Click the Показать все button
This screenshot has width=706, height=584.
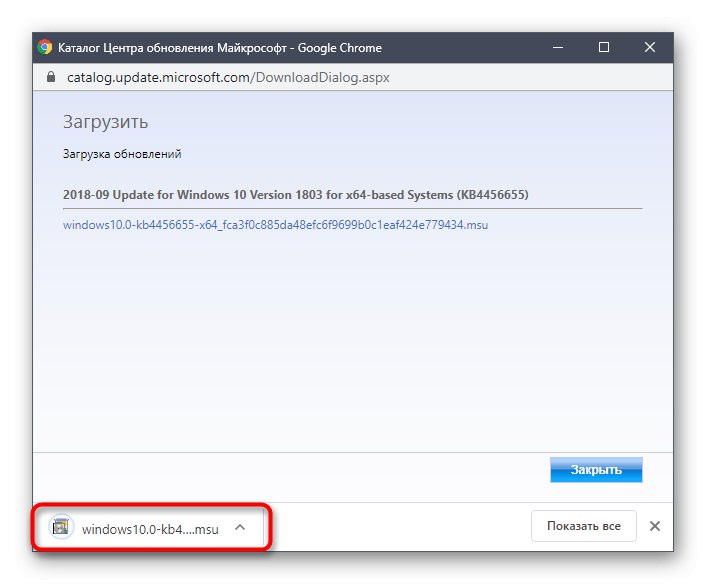point(583,526)
